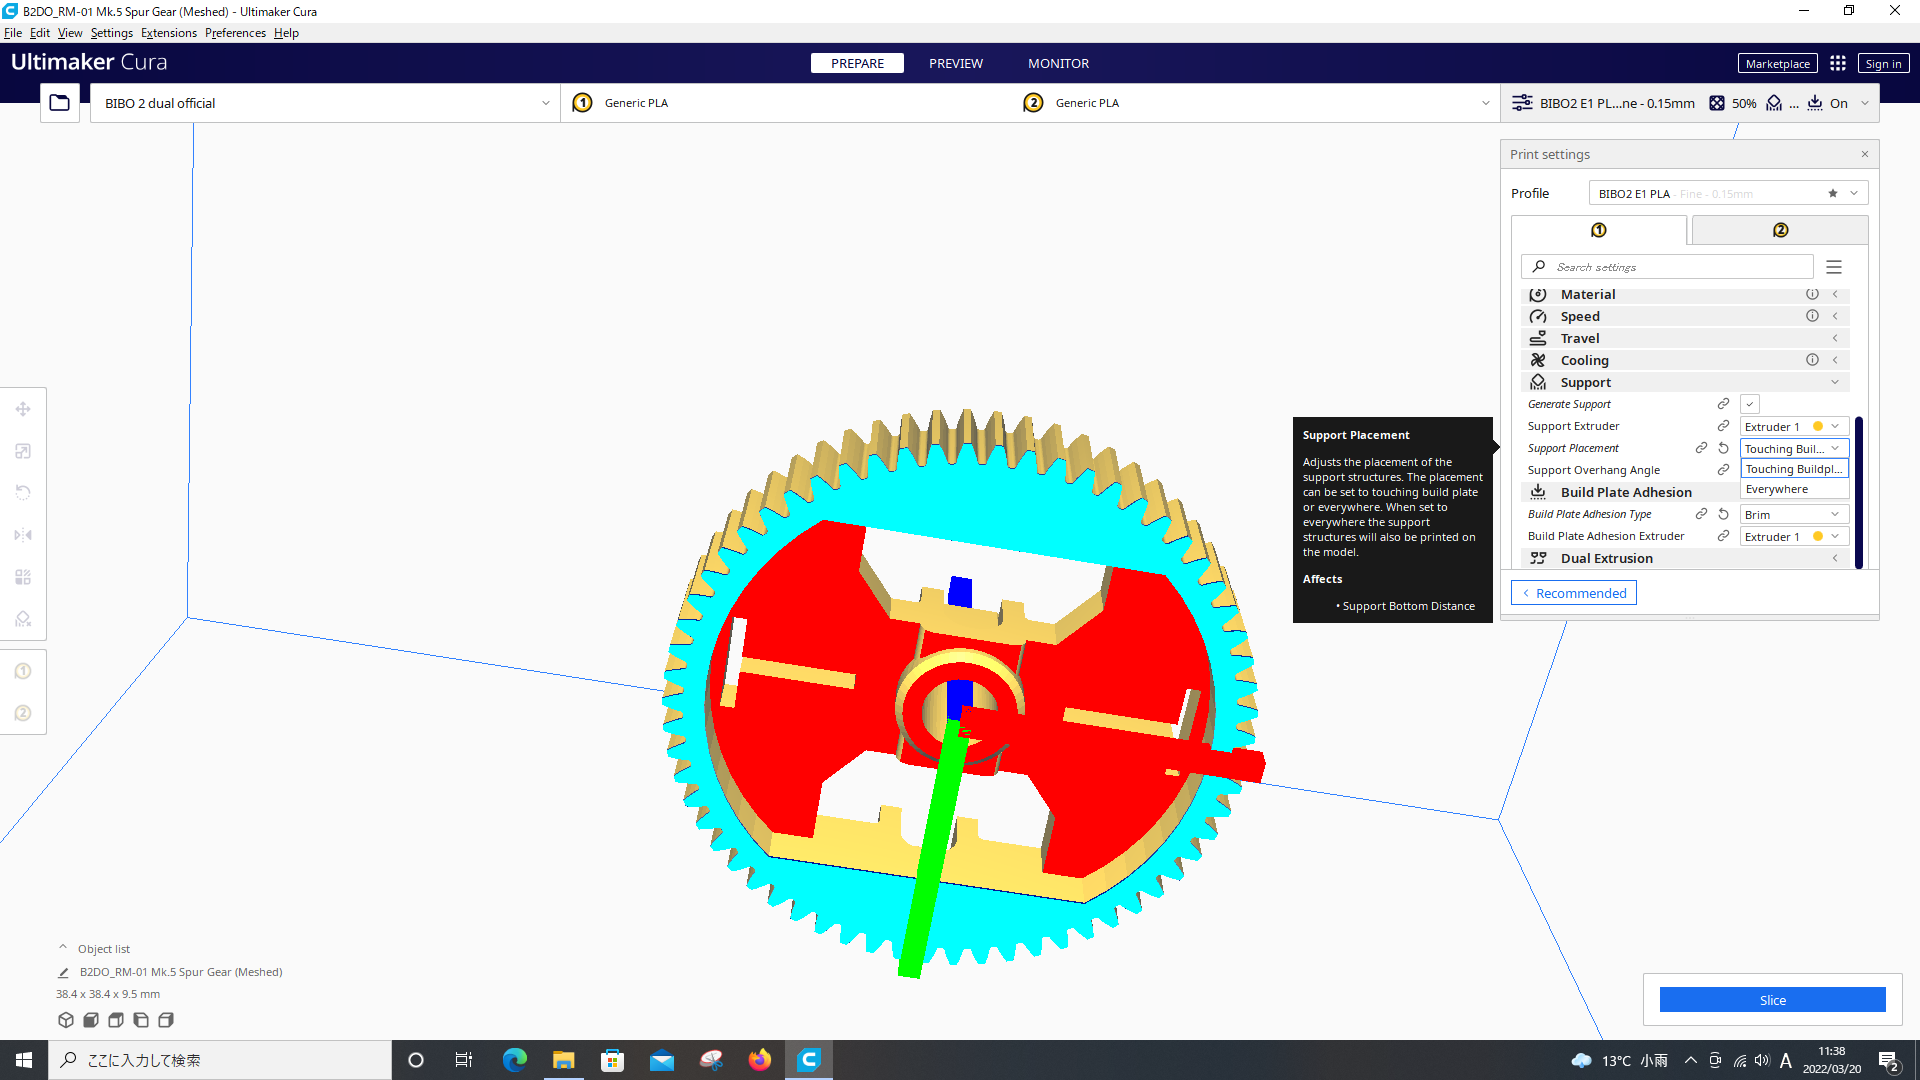Switch to the PREVIEW tab
Viewport: 1920px width, 1080px height.
(956, 63)
